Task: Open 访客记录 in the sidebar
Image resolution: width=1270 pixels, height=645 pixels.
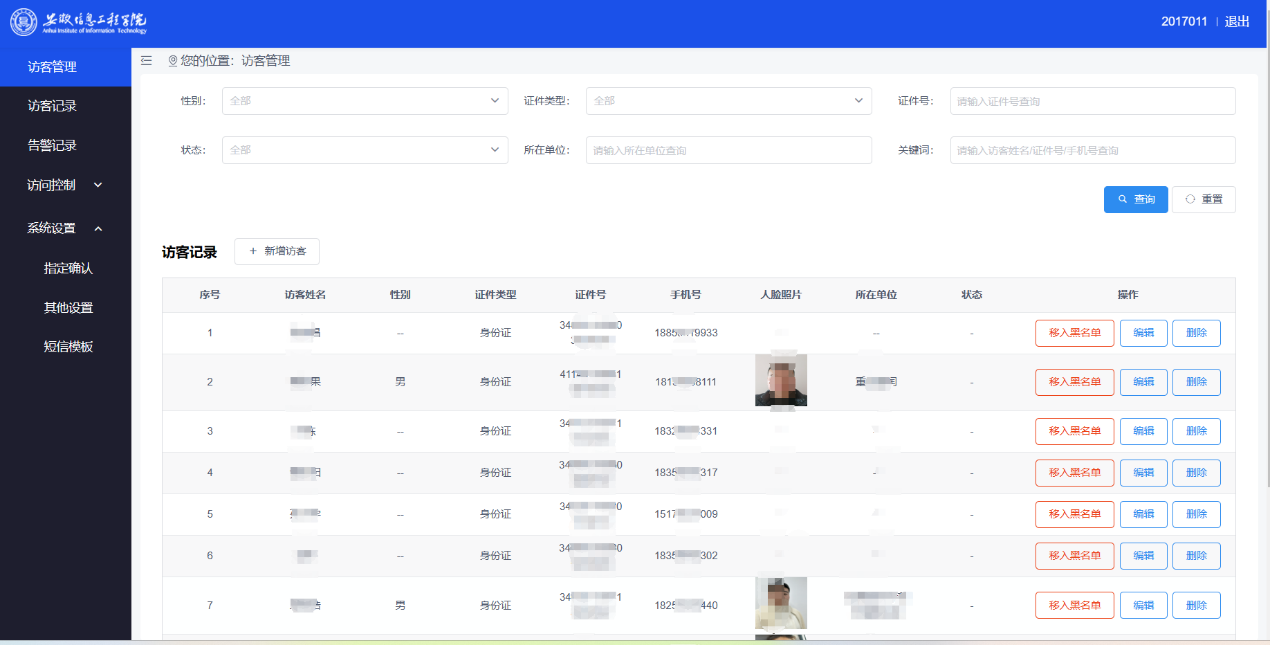Action: pos(52,106)
